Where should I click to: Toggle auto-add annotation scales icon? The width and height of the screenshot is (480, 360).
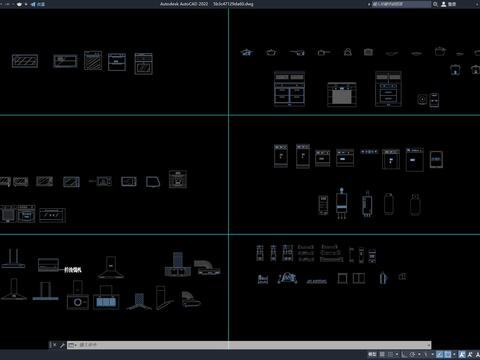470,354
